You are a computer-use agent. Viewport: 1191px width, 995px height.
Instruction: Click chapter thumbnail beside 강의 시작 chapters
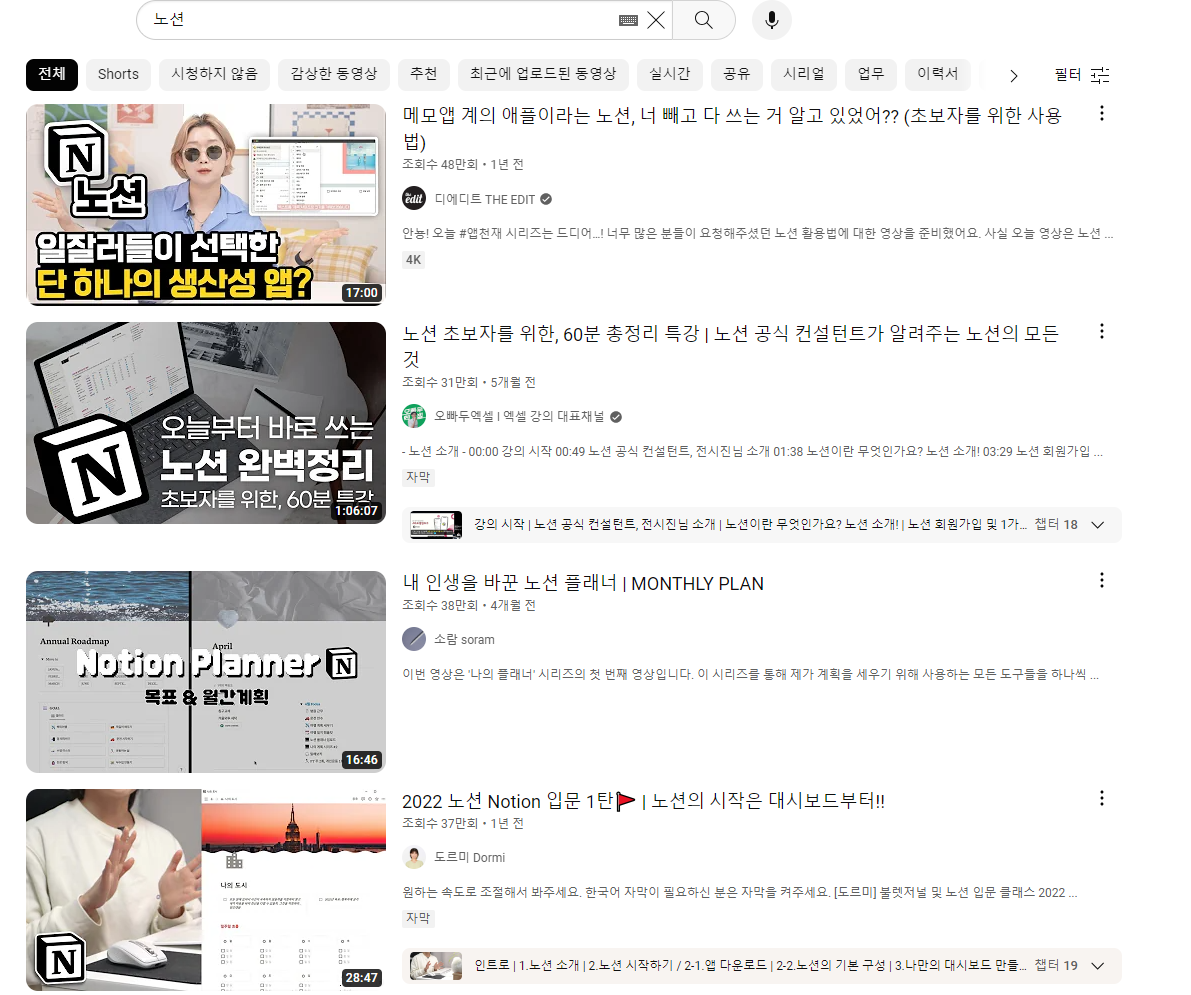pyautogui.click(x=436, y=525)
